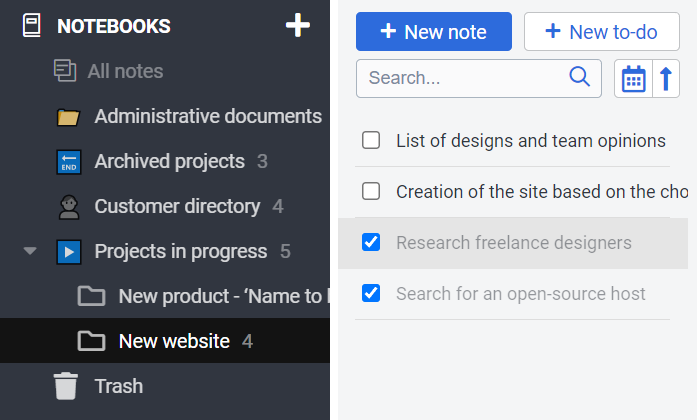Click the New to-do button

[x=602, y=32]
